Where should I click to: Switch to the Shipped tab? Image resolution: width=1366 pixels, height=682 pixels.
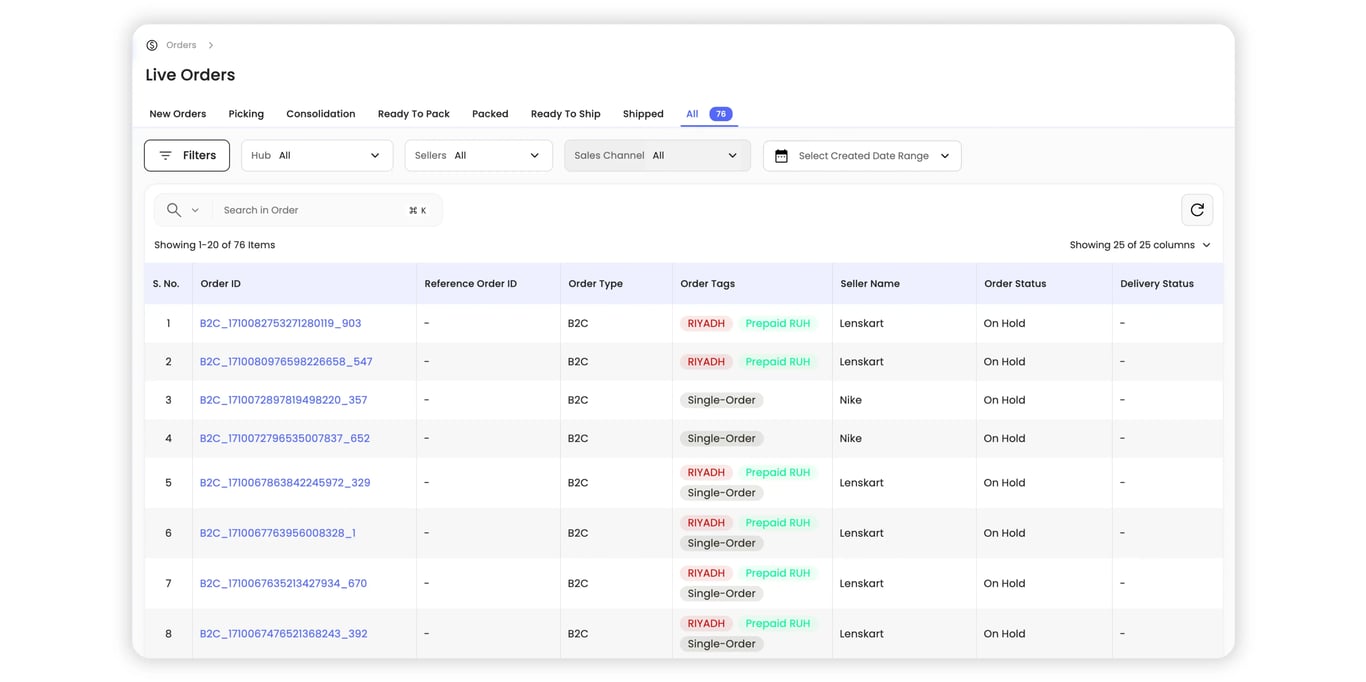642,113
